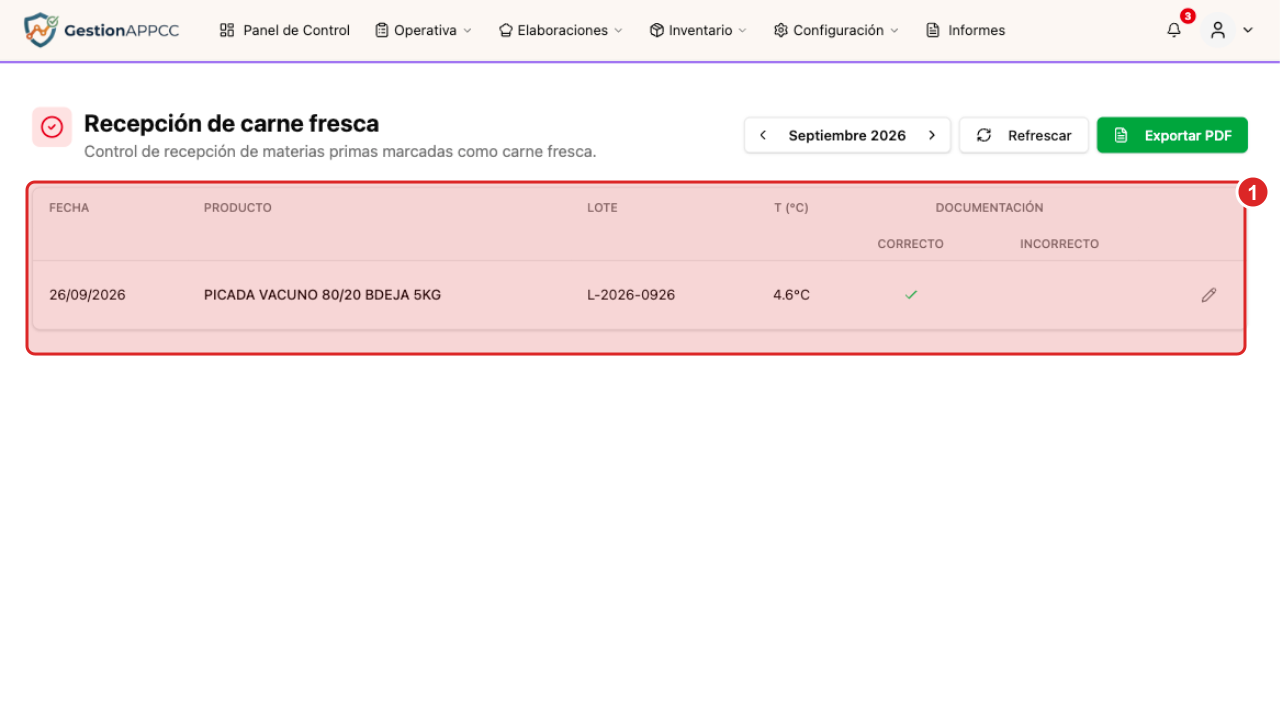This screenshot has height=720, width=1280.
Task: Open the notifications bell icon
Action: point(1174,30)
